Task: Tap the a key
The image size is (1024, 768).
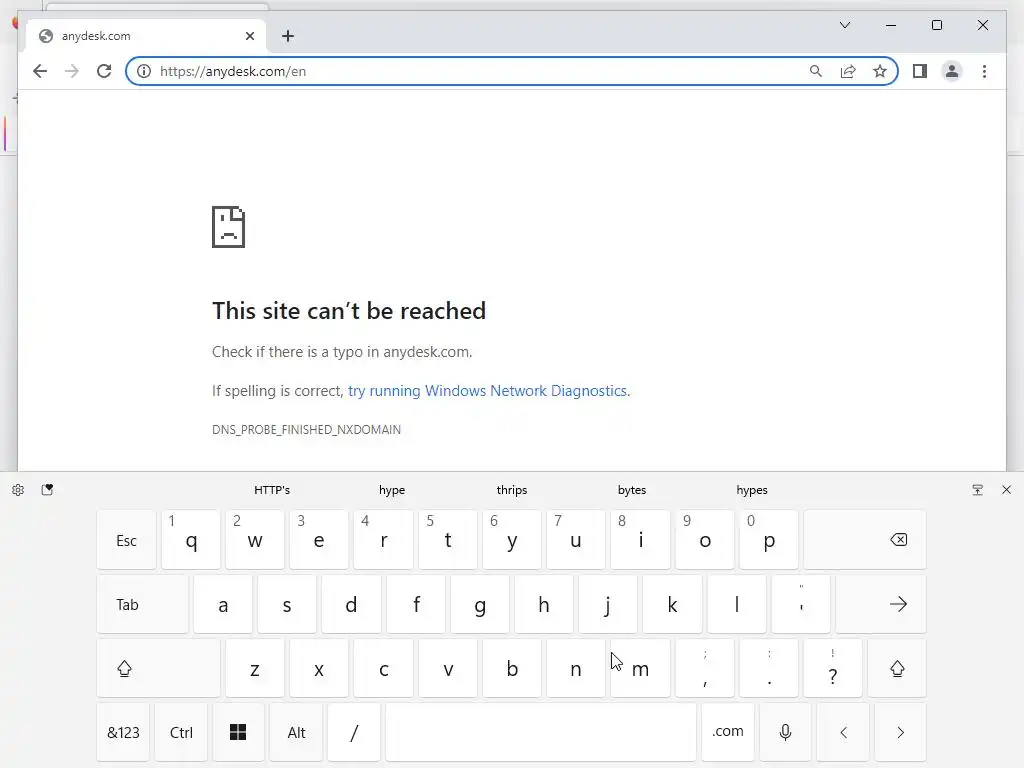Action: pos(223,604)
